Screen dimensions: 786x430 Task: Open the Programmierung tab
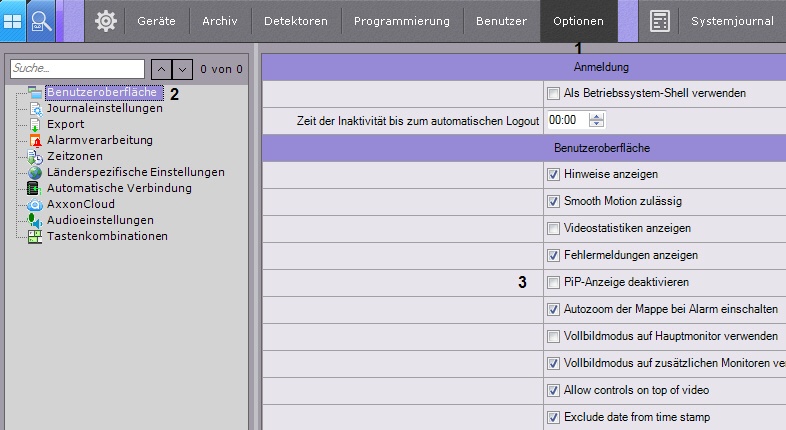pyautogui.click(x=403, y=21)
